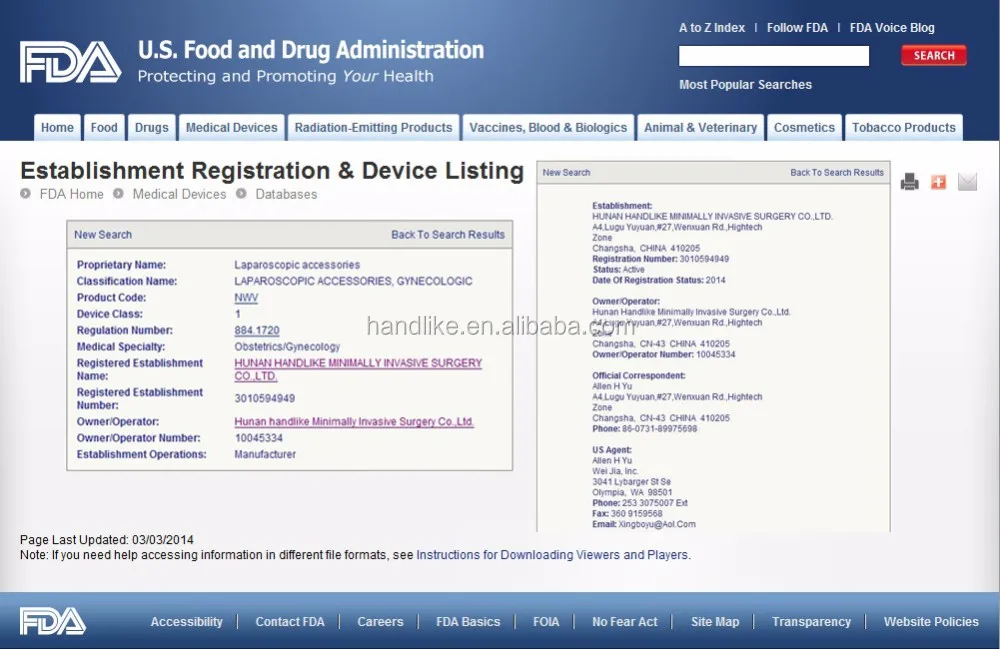The width and height of the screenshot is (1000, 649).
Task: Click the Page Last Updated 03/03/2014 text
Action: 107,539
